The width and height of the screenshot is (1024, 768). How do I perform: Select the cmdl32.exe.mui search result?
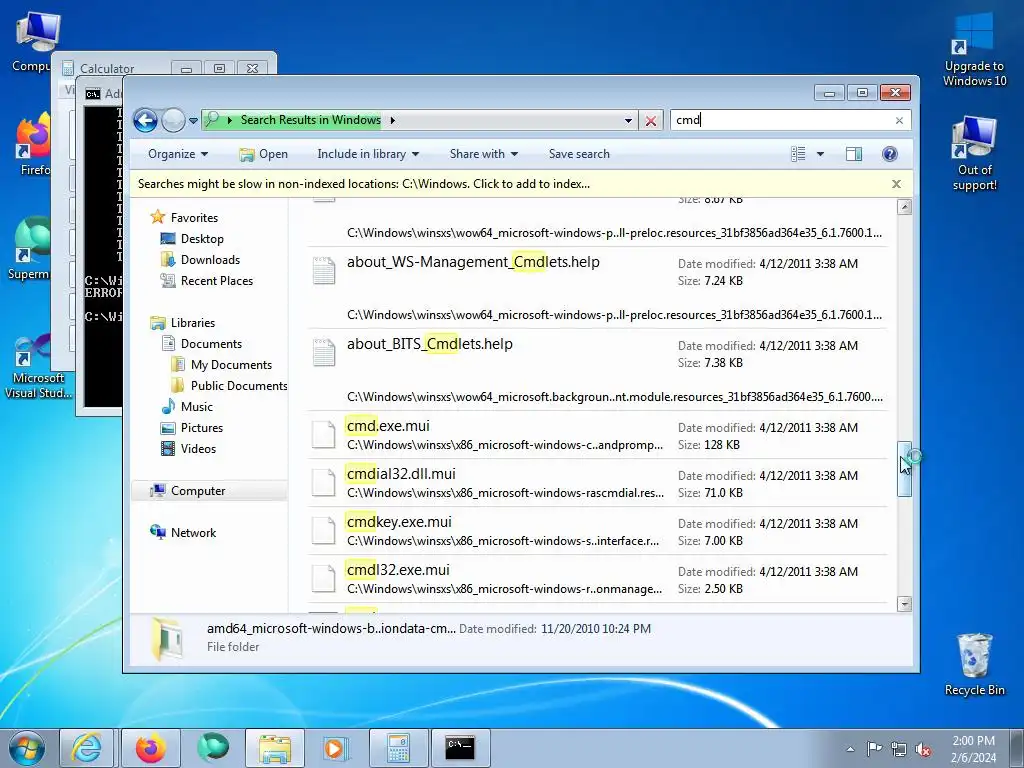(597, 579)
